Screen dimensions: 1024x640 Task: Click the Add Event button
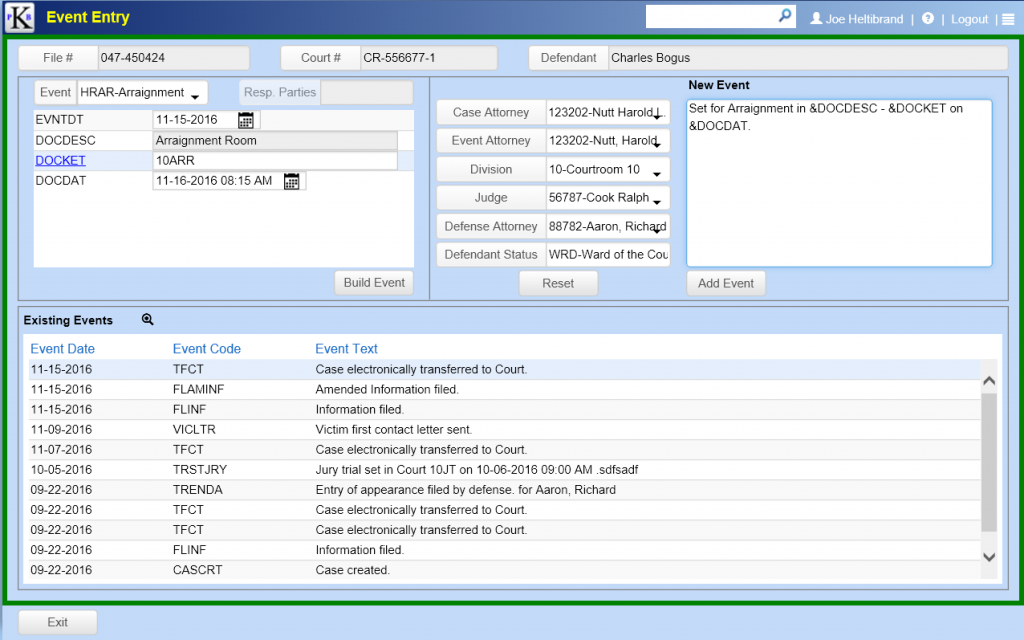726,283
